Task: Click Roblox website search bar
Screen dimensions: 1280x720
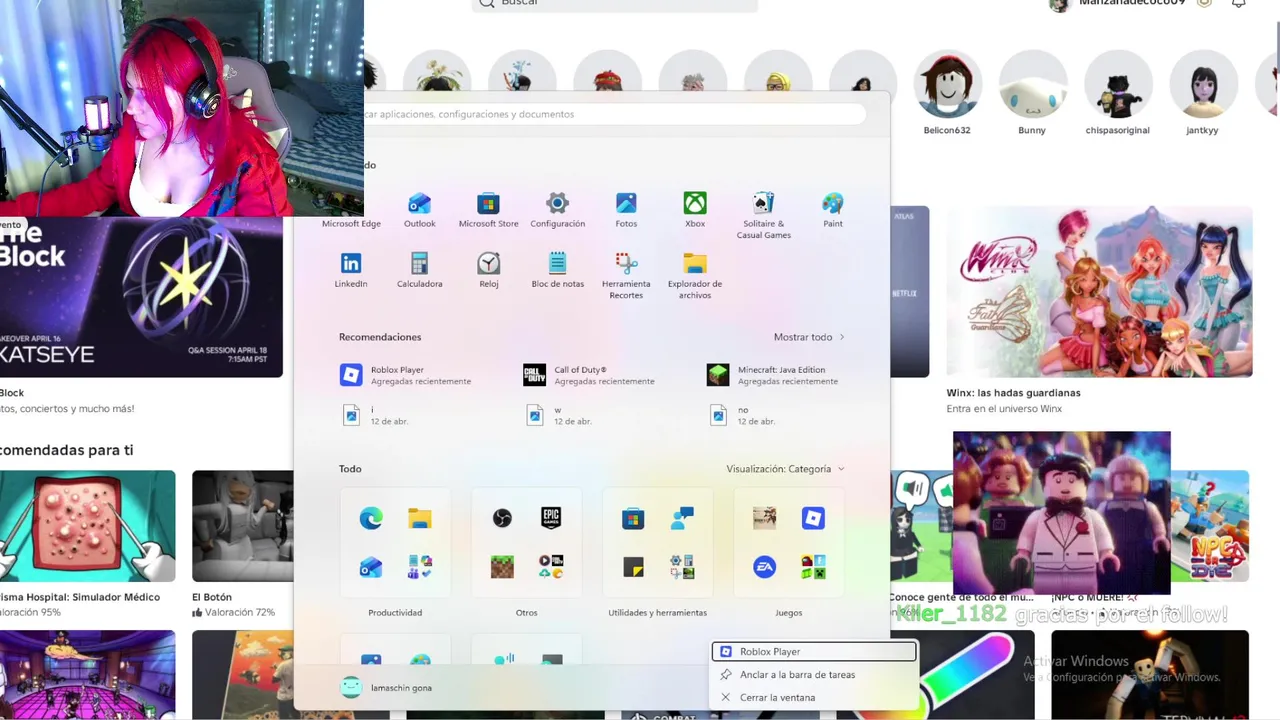Action: 614,5
